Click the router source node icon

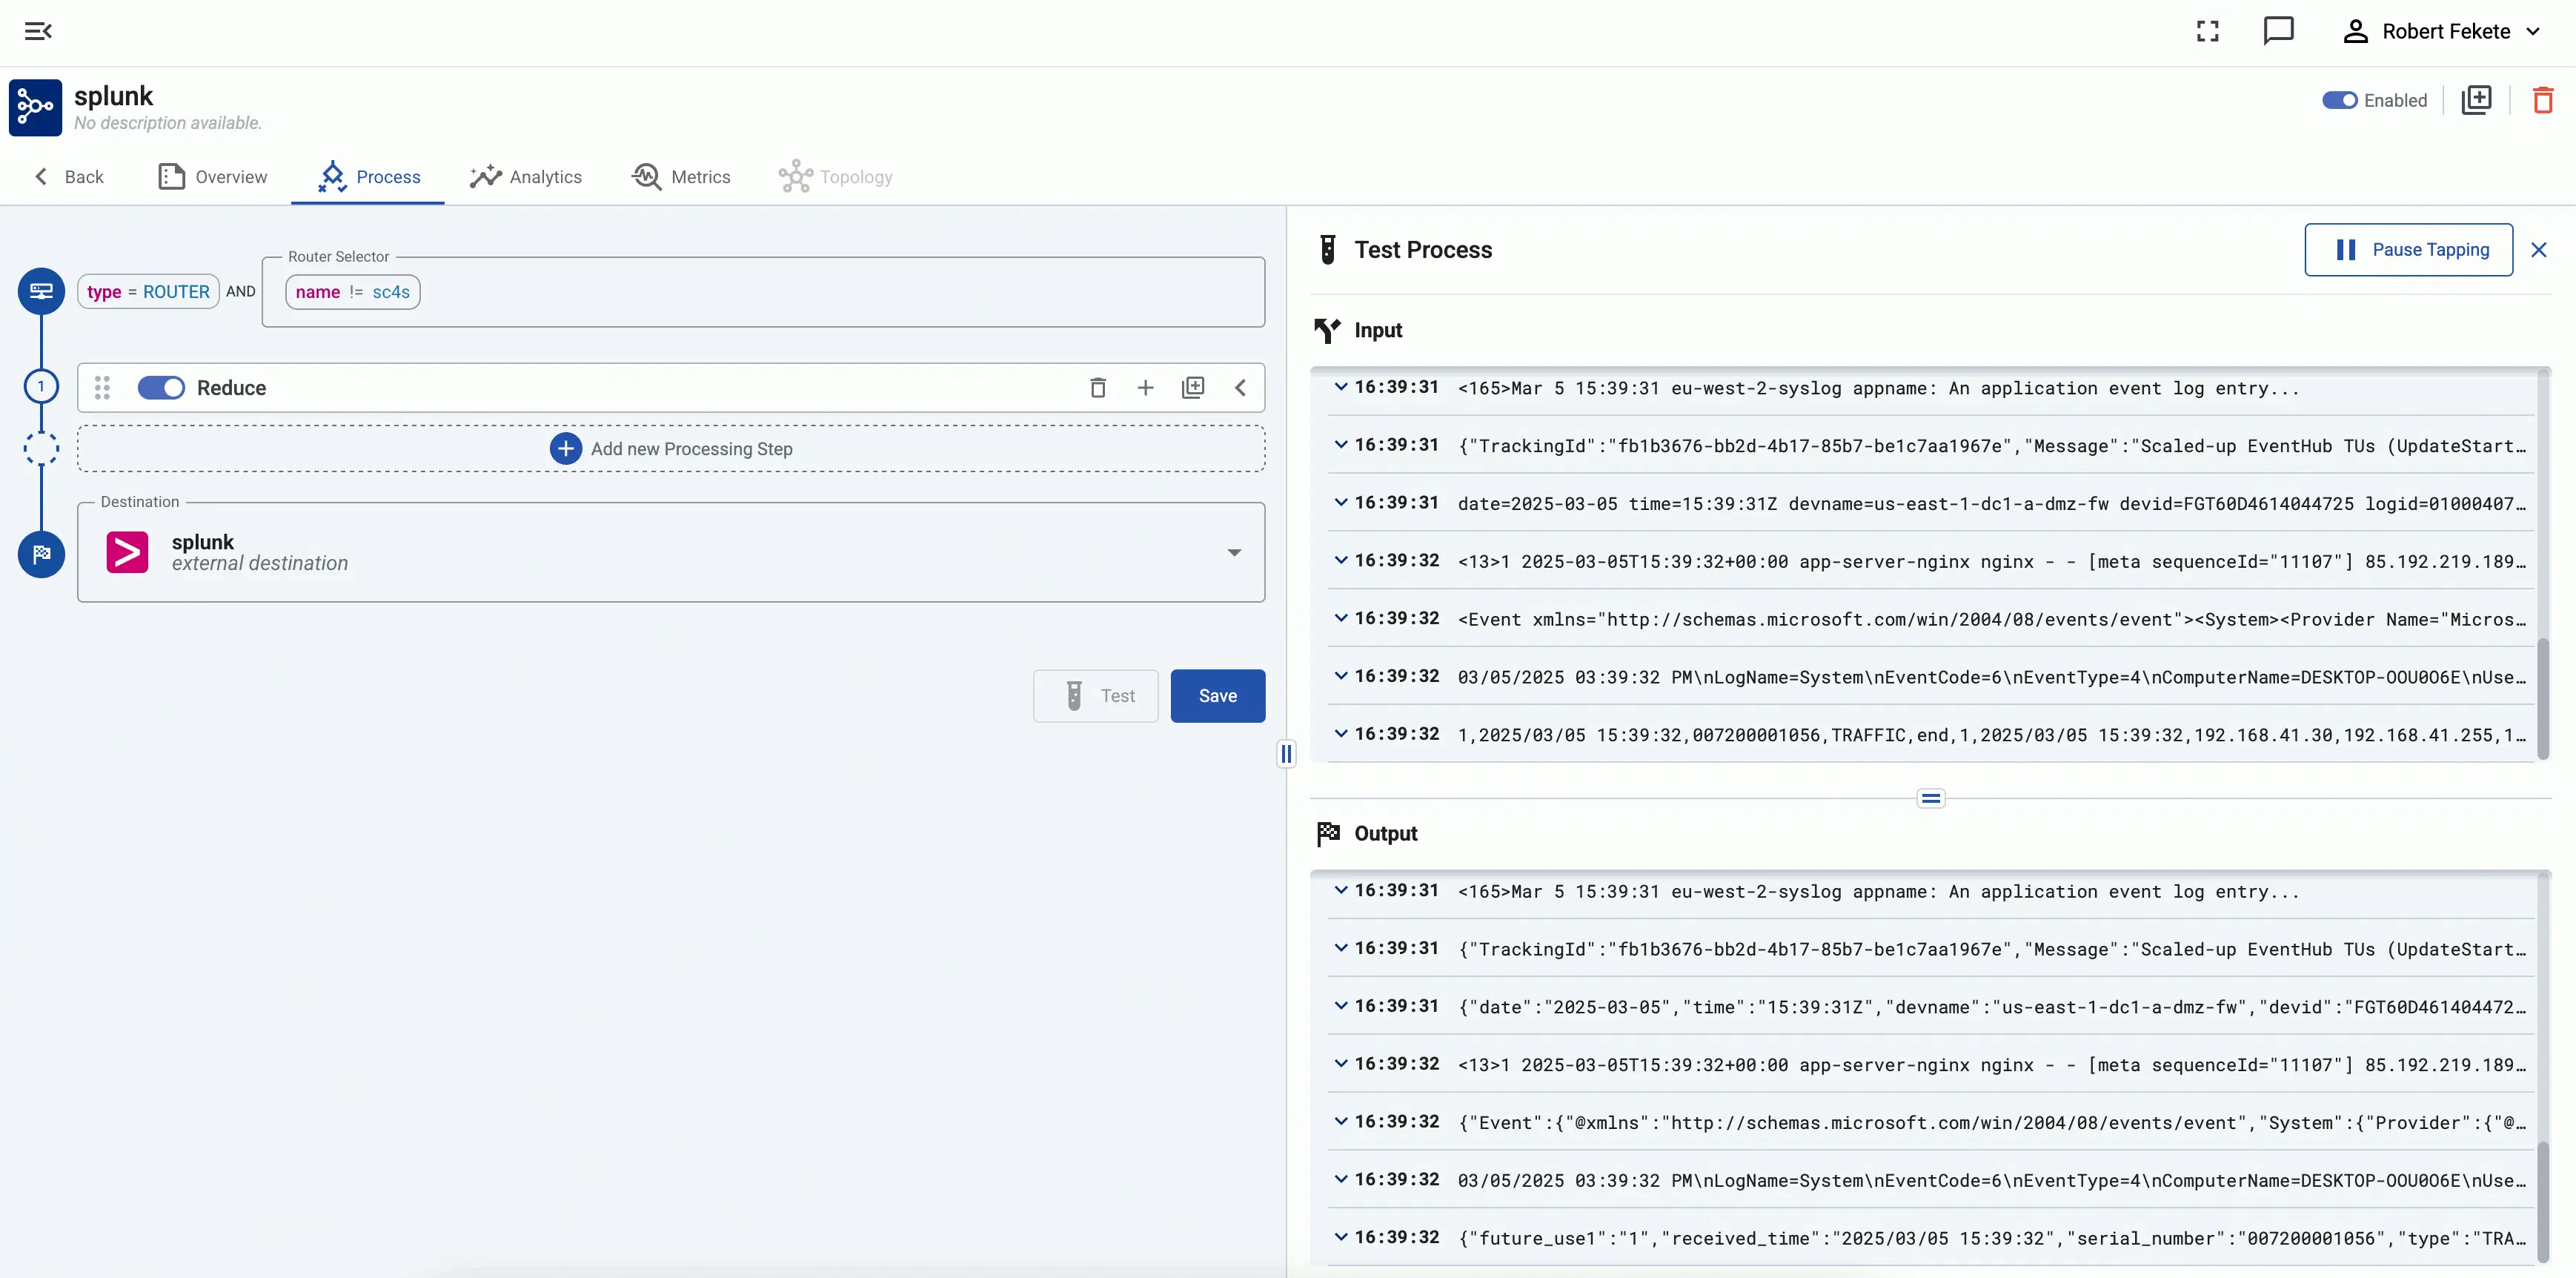[41, 291]
